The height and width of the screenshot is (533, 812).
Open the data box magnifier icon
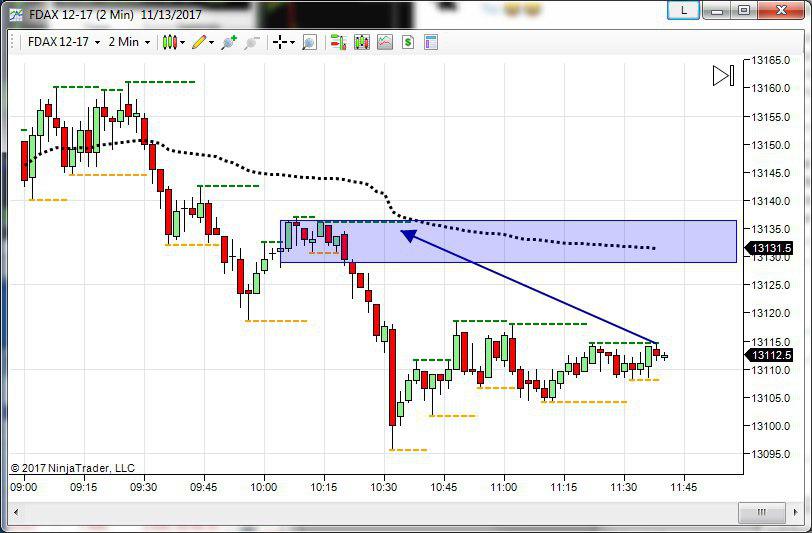[x=309, y=42]
